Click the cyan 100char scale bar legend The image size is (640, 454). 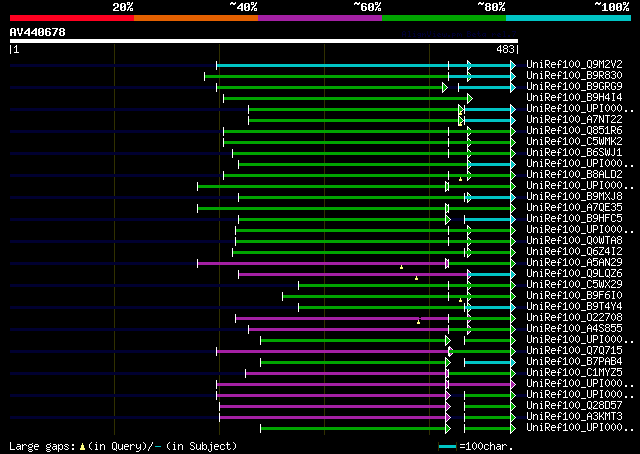click(x=447, y=447)
